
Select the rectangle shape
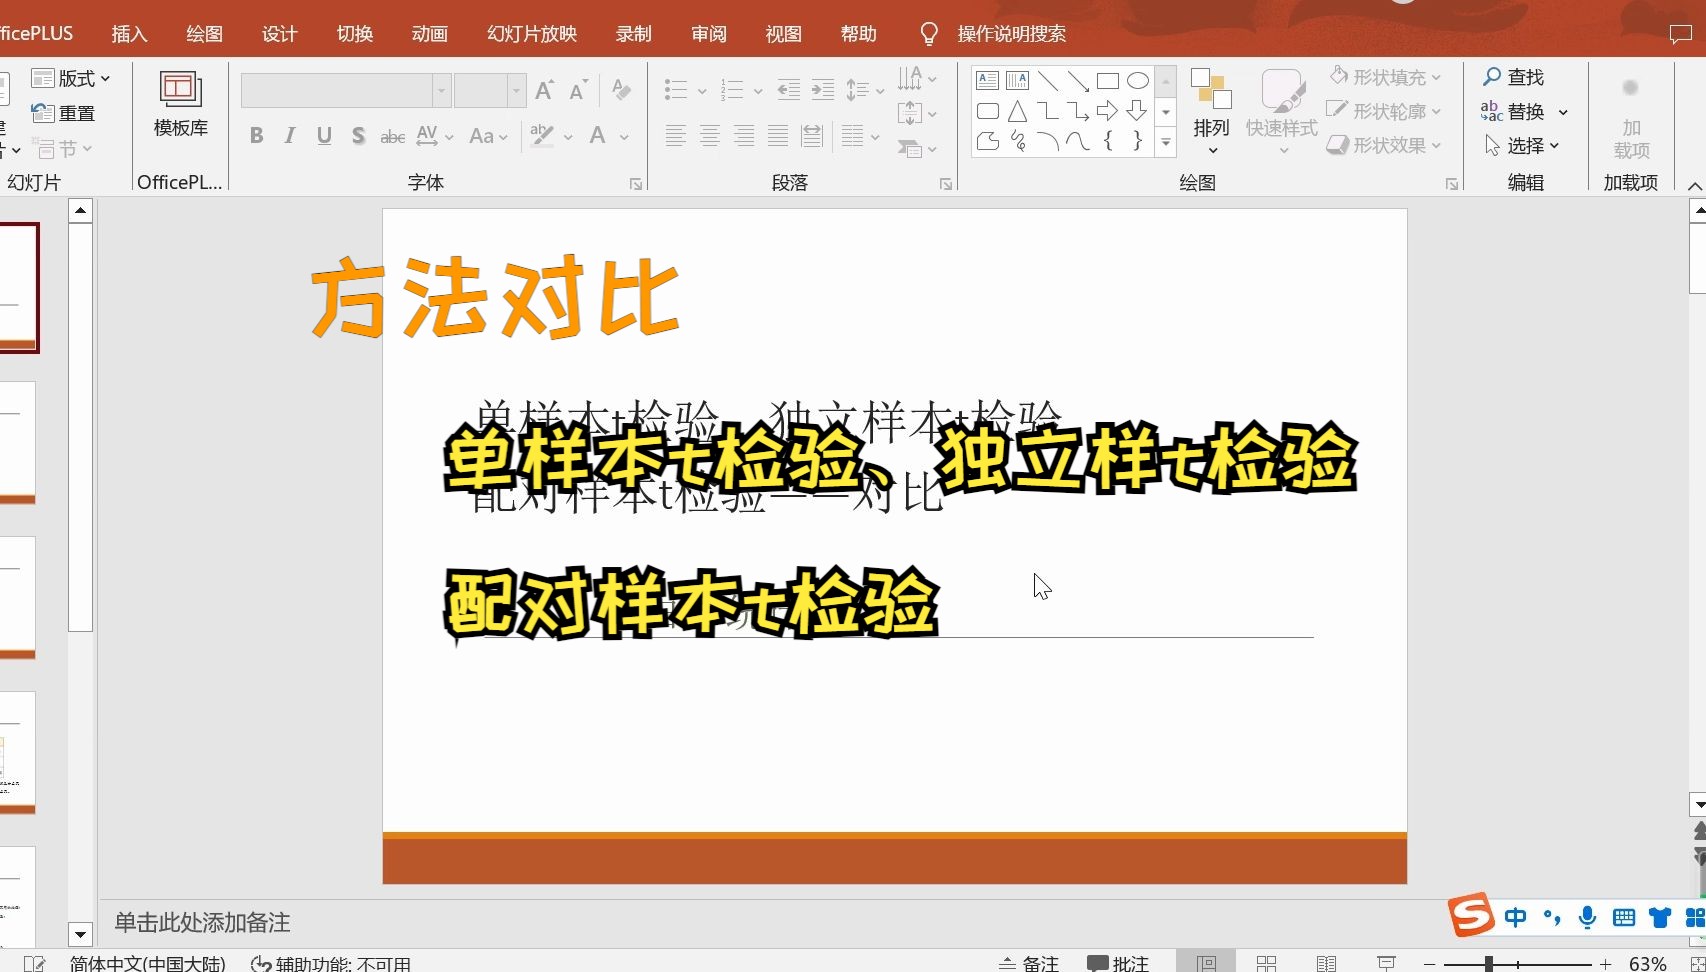pos(1107,80)
